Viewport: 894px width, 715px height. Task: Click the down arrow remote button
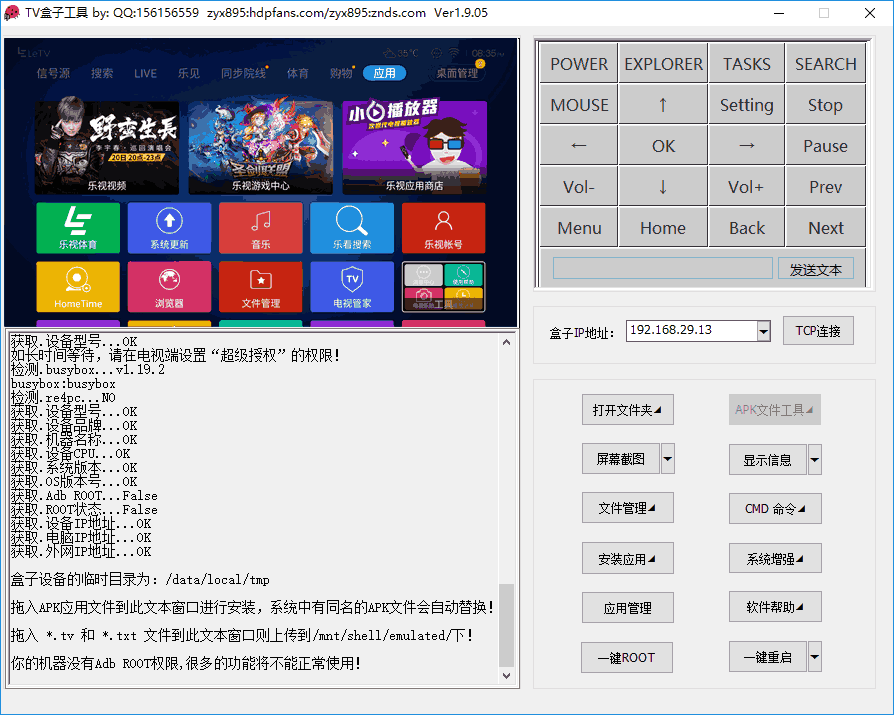tap(663, 186)
